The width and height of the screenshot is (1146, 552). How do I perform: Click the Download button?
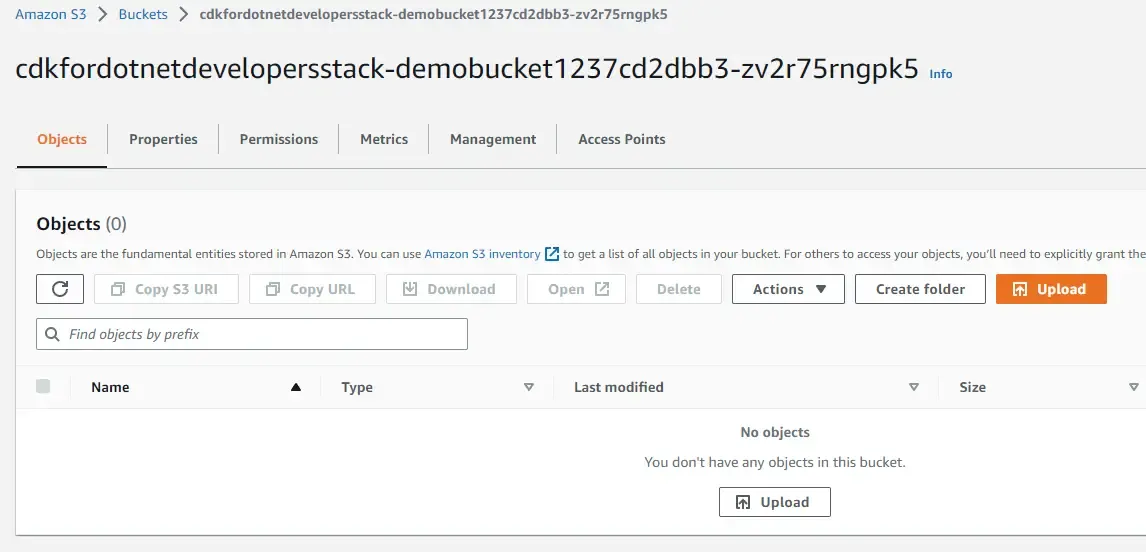451,289
